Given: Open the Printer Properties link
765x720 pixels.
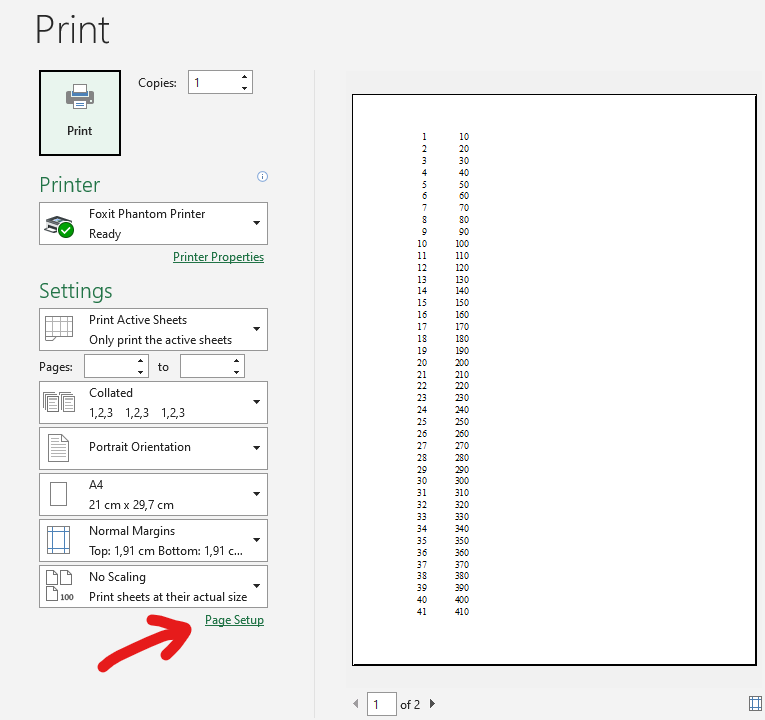Looking at the screenshot, I should (218, 257).
